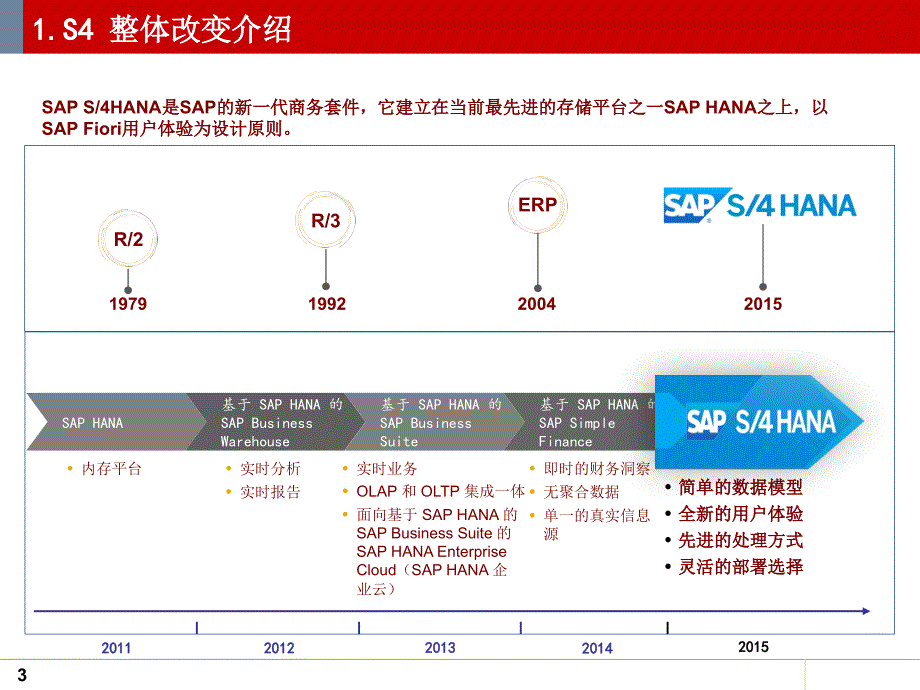This screenshot has height=690, width=920.
Task: Click the grey SAP HANA chevron segment
Action: coord(114,422)
